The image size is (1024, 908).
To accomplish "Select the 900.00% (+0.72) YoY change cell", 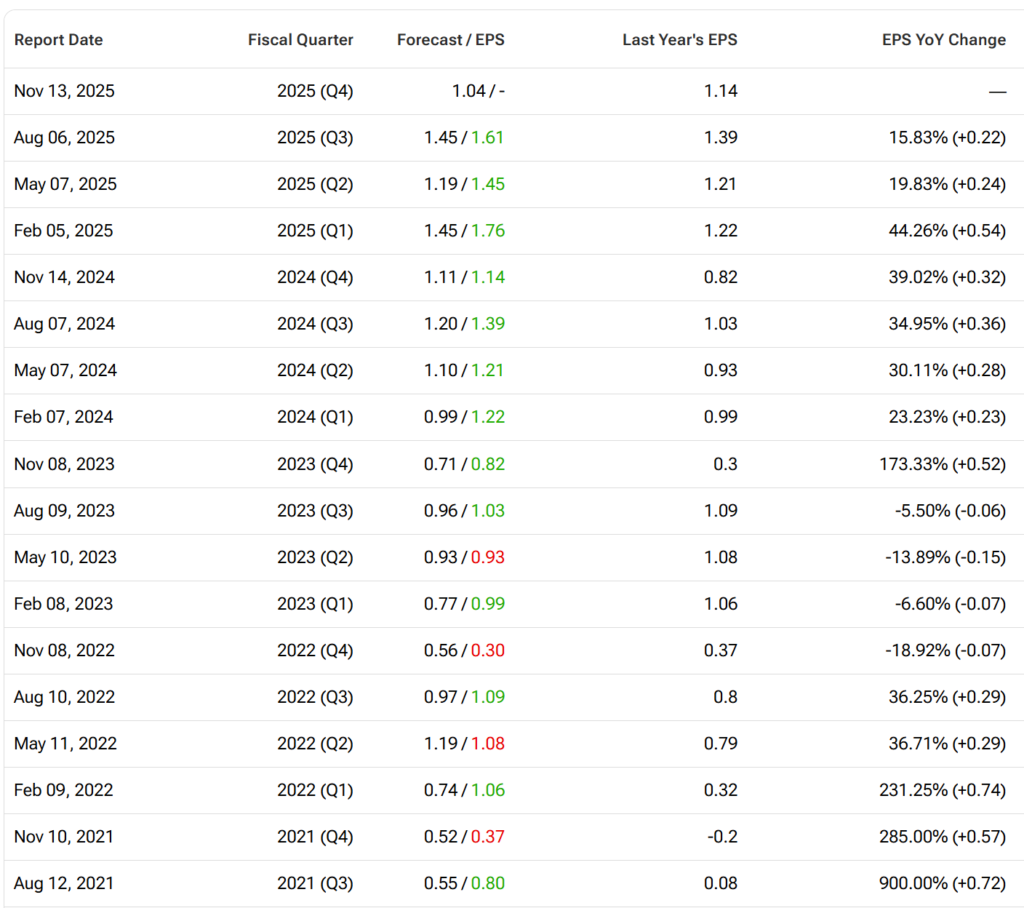I will pos(940,883).
